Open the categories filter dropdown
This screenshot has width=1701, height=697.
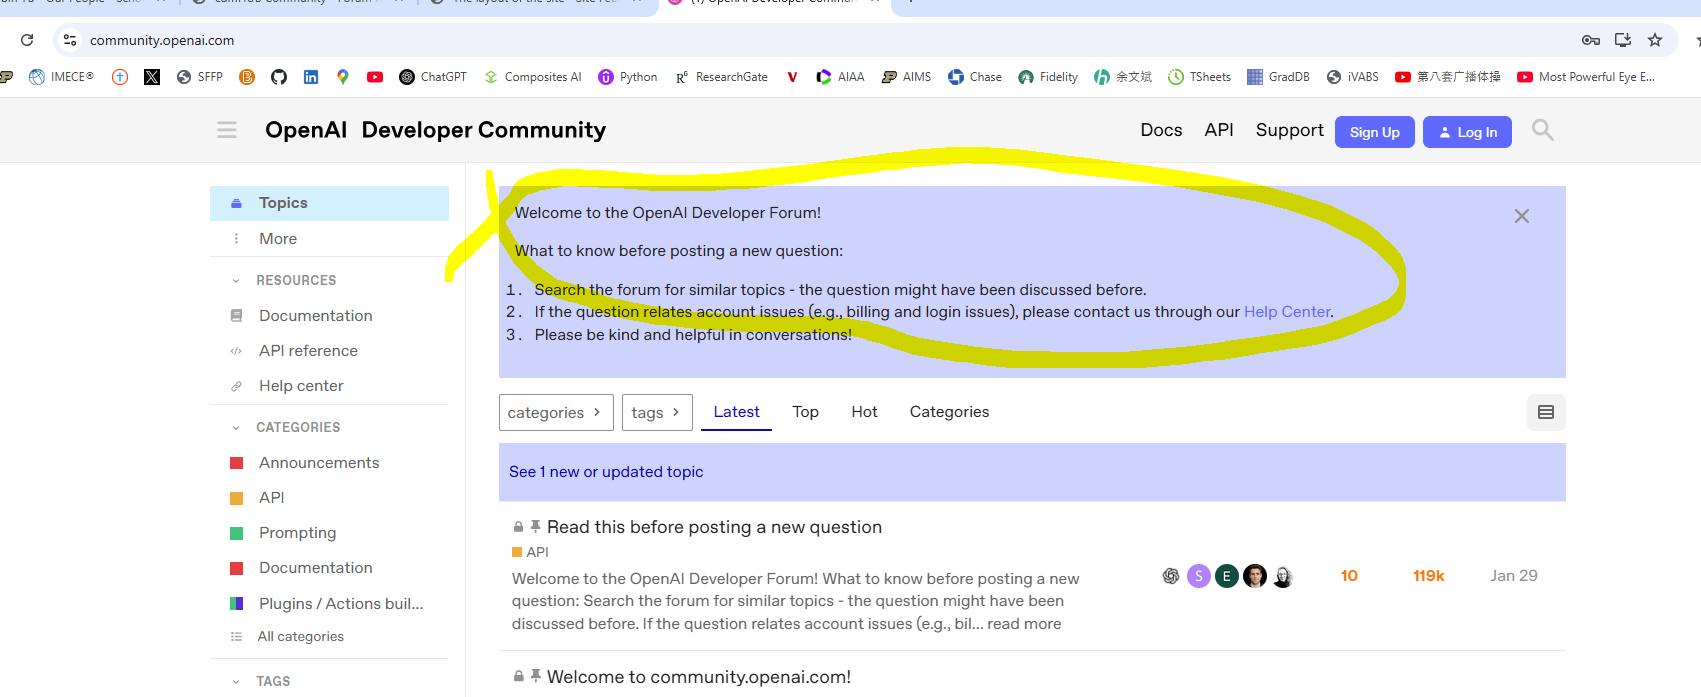coord(556,412)
